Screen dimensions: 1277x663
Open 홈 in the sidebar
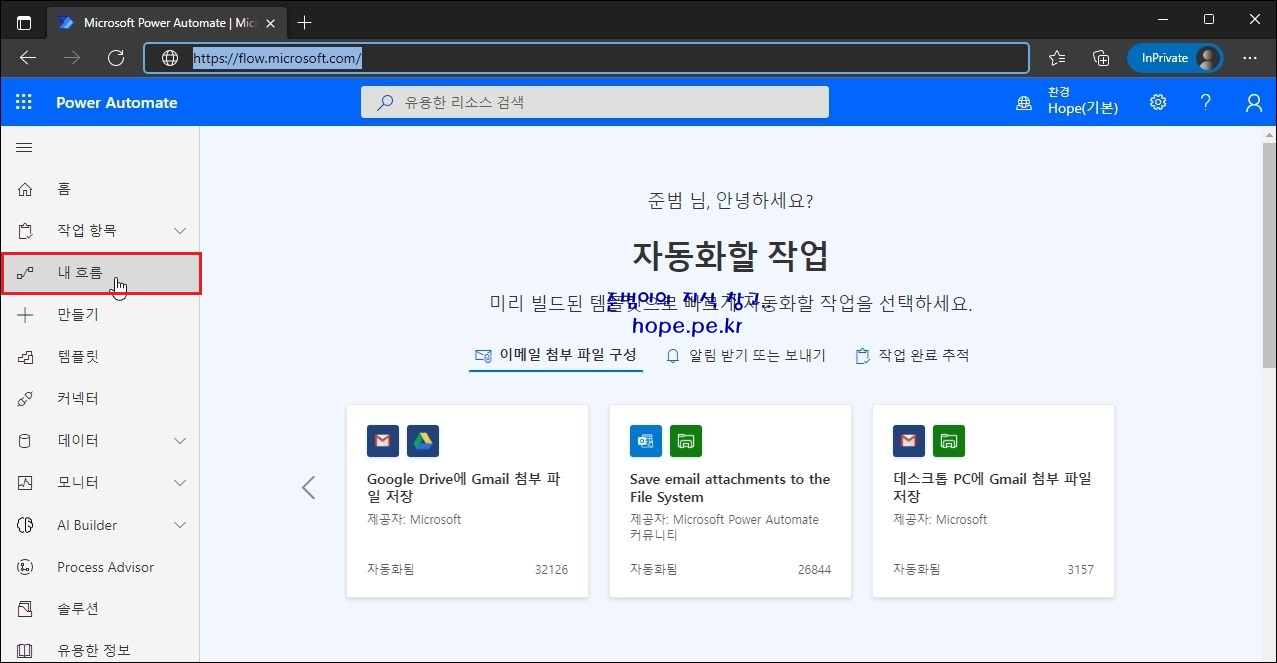click(101, 189)
